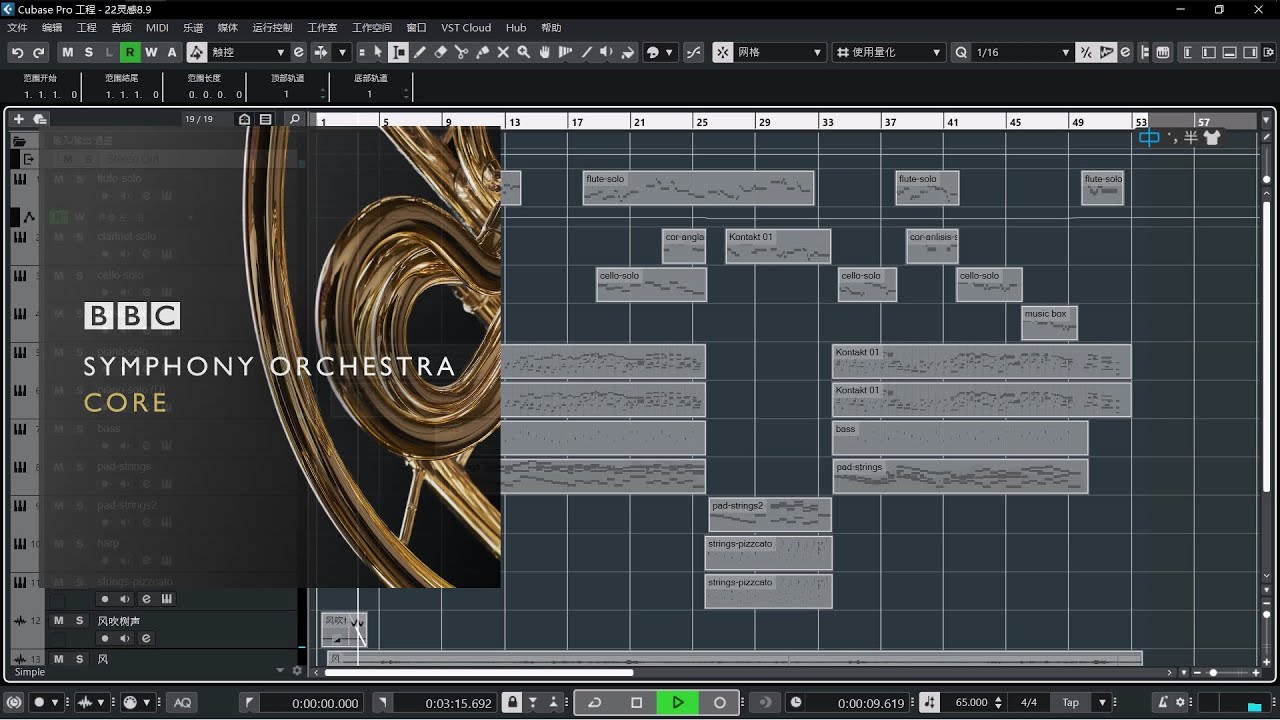Open the 触控 automation mode dropdown

tap(248, 52)
